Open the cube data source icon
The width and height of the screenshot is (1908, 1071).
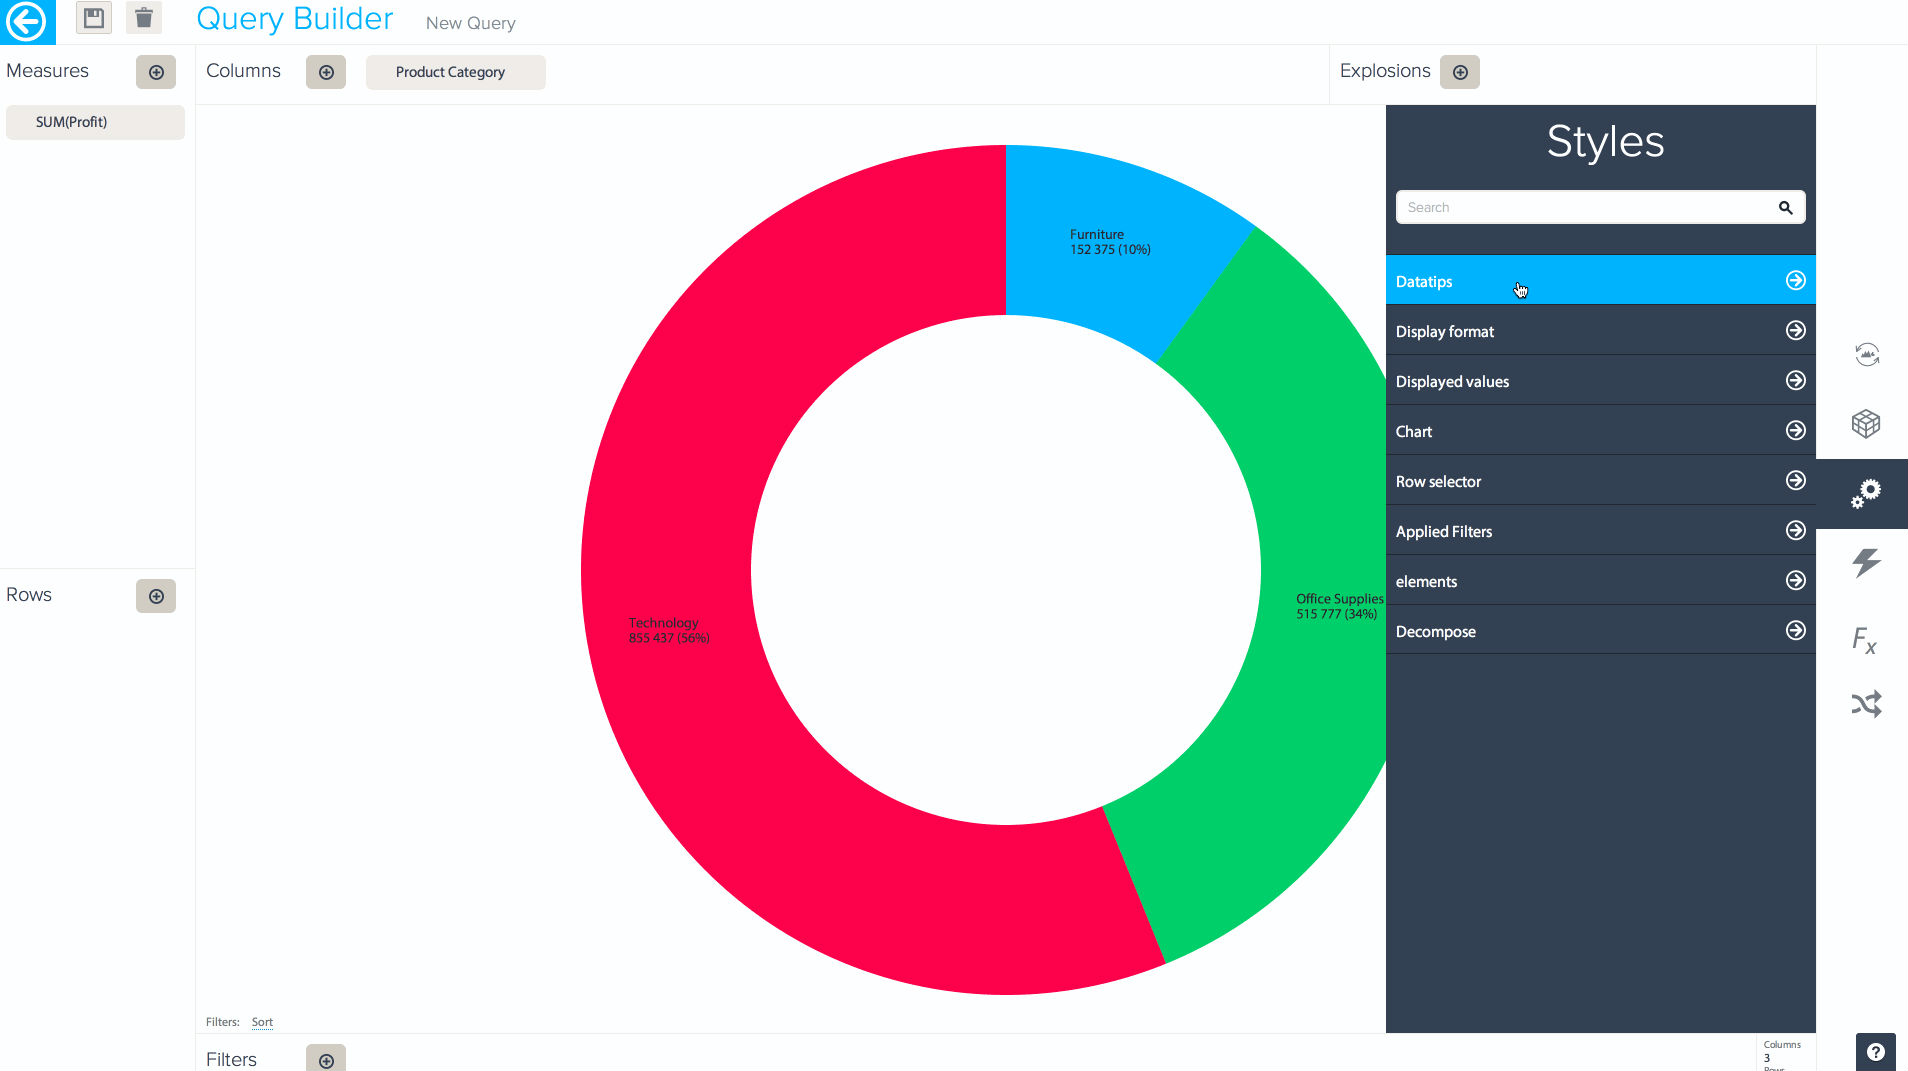1866,424
